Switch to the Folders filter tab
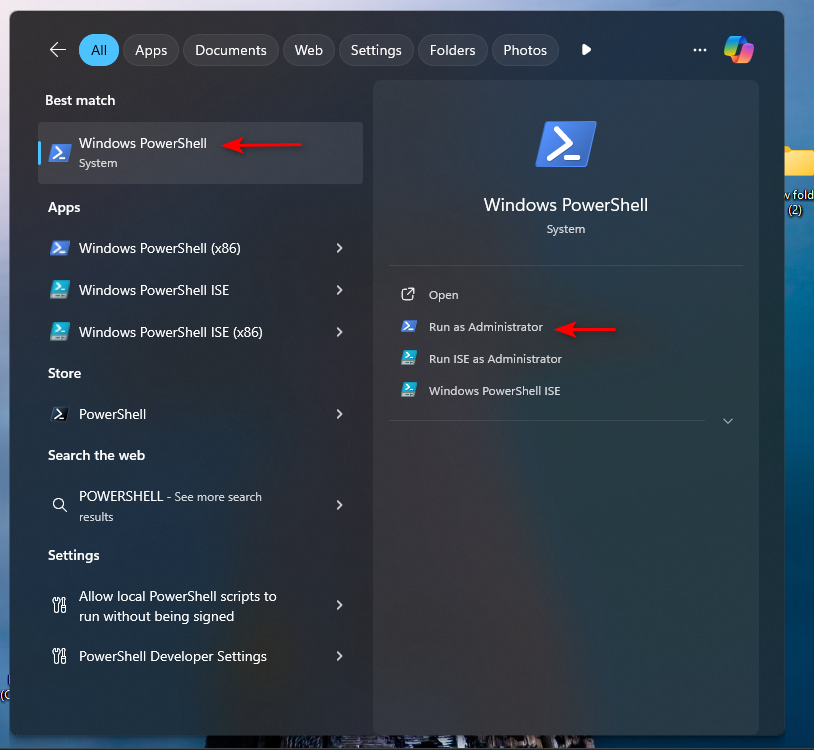814x750 pixels. pyautogui.click(x=452, y=50)
